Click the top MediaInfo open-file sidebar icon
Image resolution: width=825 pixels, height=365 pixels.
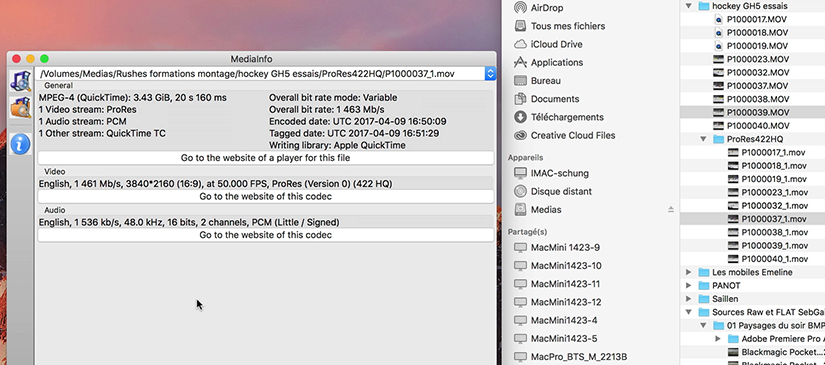(x=21, y=82)
